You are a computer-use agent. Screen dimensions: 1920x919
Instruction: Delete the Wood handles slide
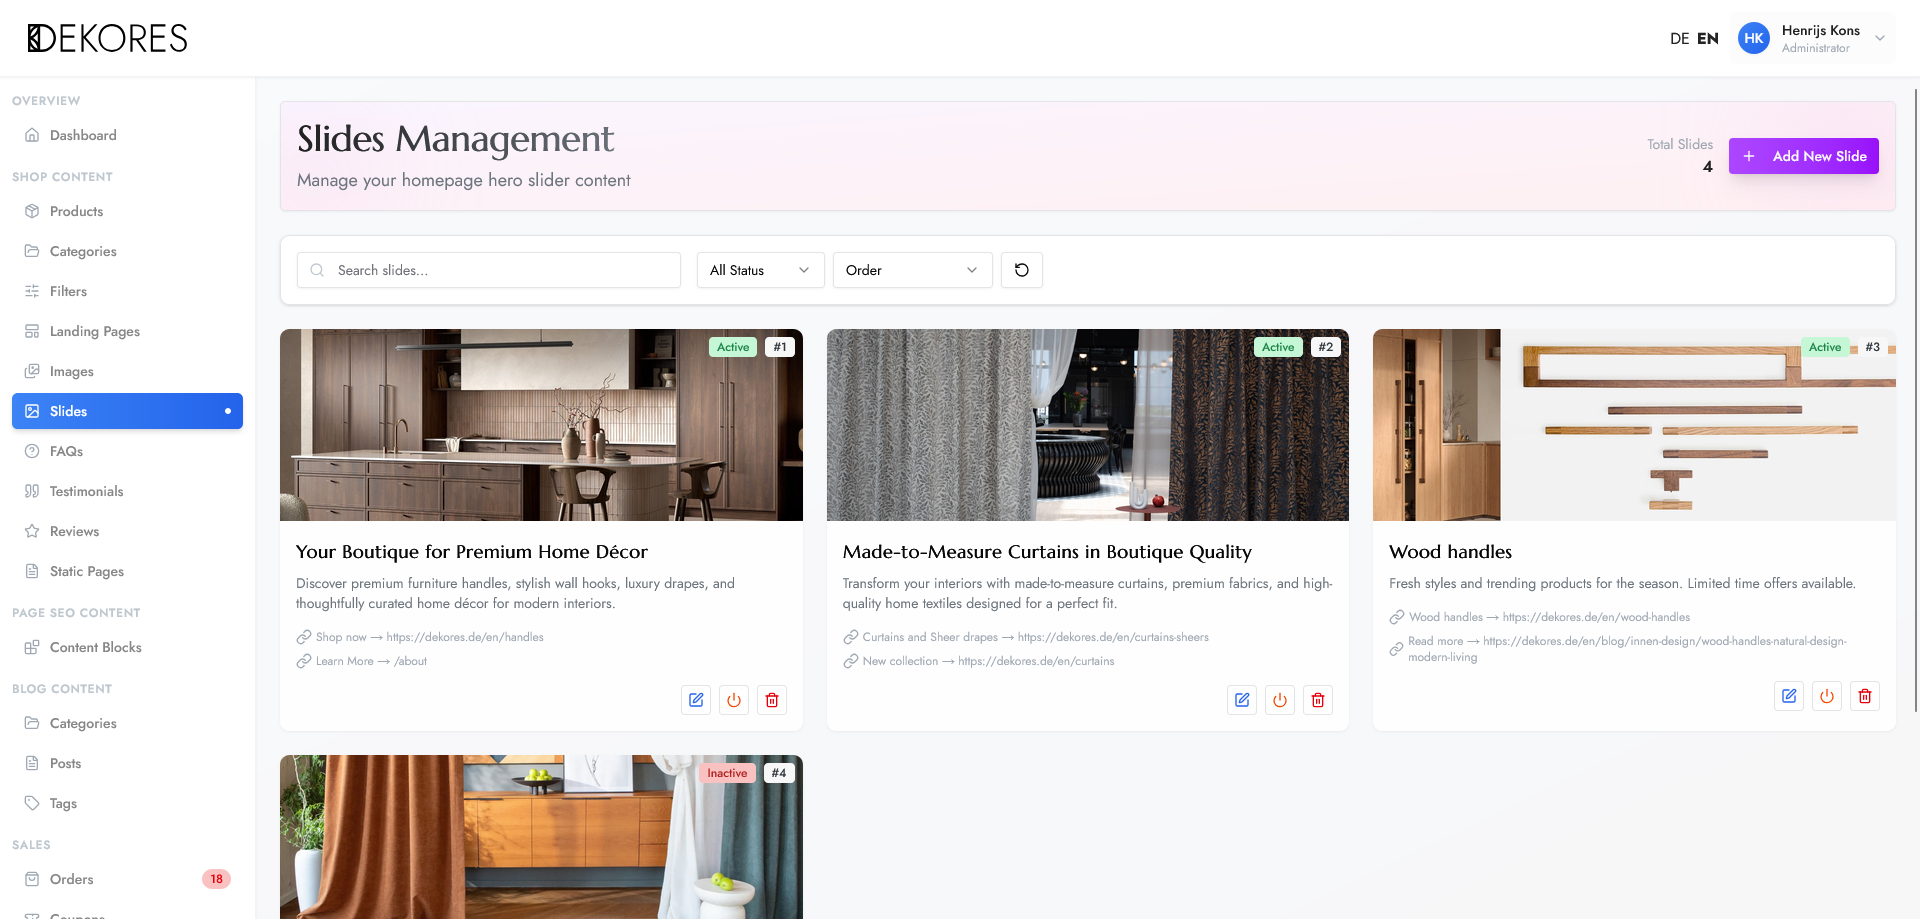pos(1865,696)
